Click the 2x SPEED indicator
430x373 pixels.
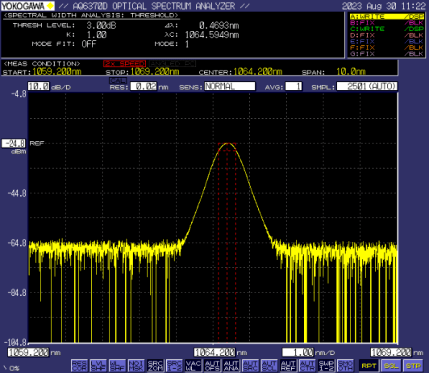click(124, 63)
